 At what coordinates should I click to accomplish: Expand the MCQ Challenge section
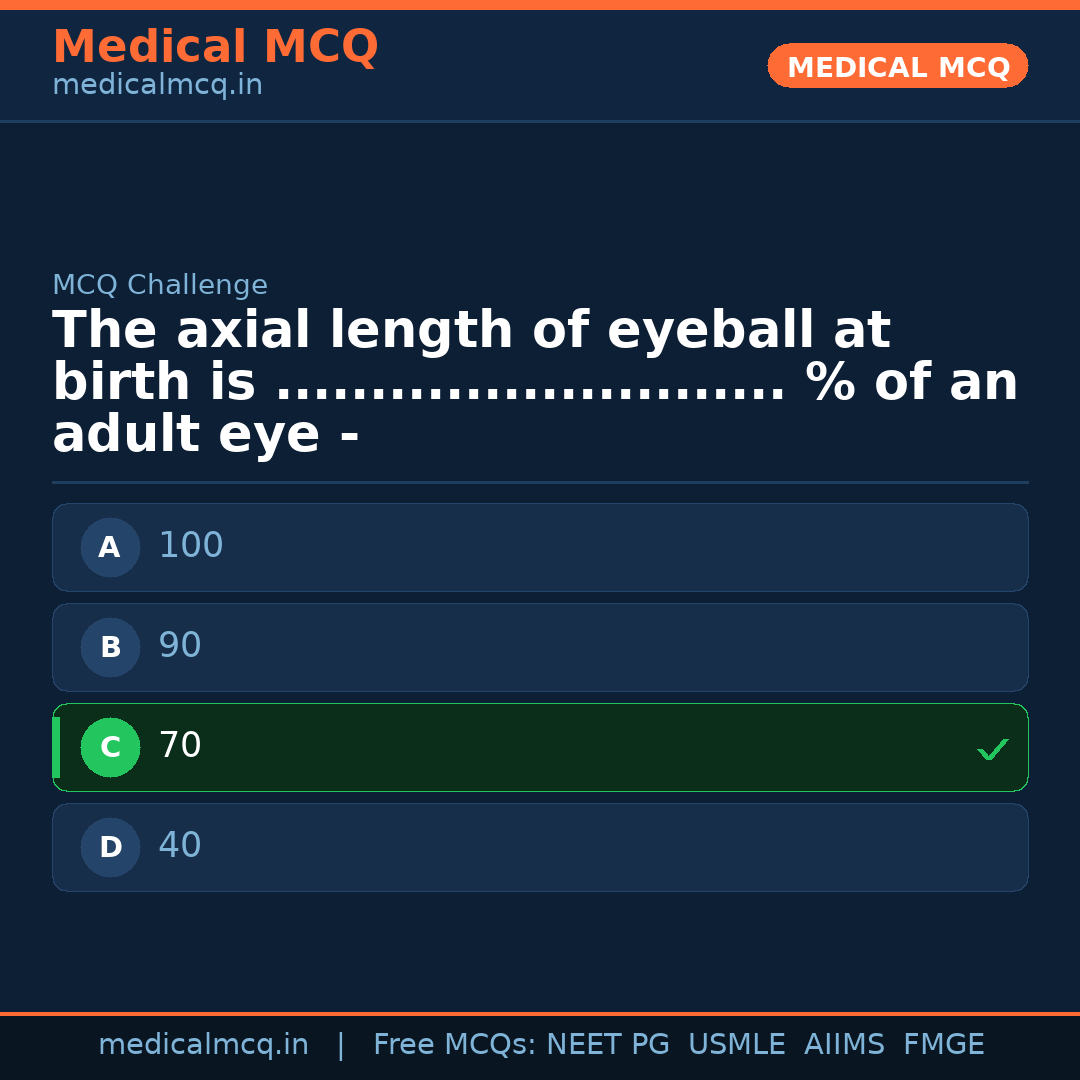tap(160, 285)
